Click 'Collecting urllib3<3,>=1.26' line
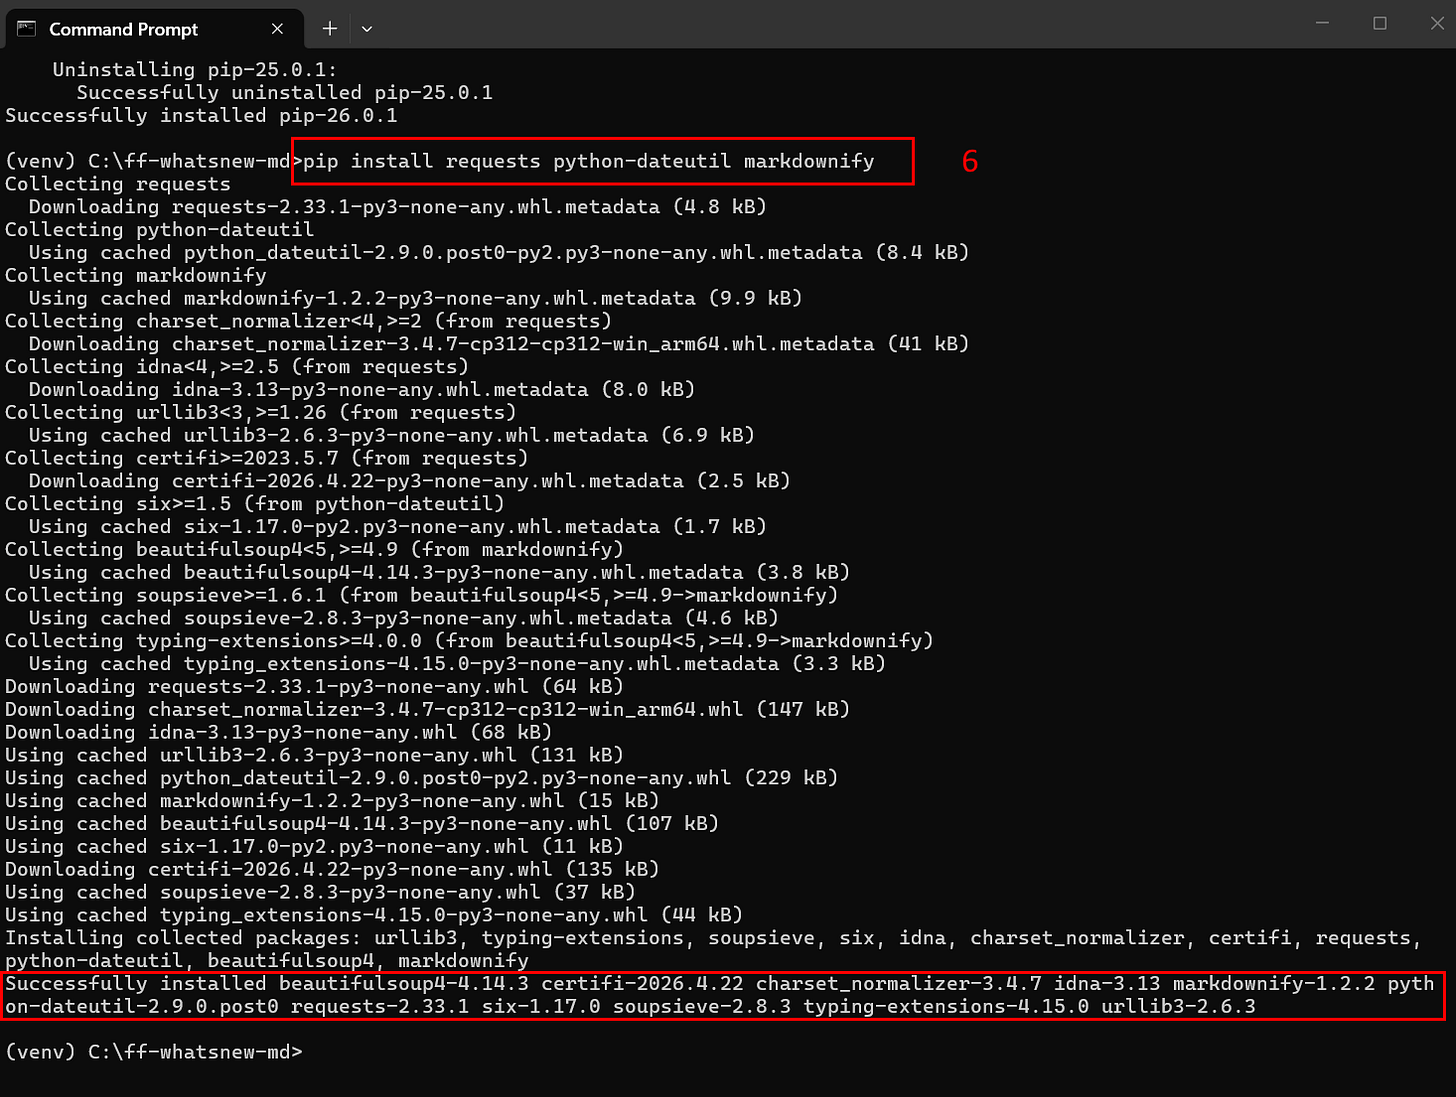The image size is (1456, 1097). [x=261, y=412]
